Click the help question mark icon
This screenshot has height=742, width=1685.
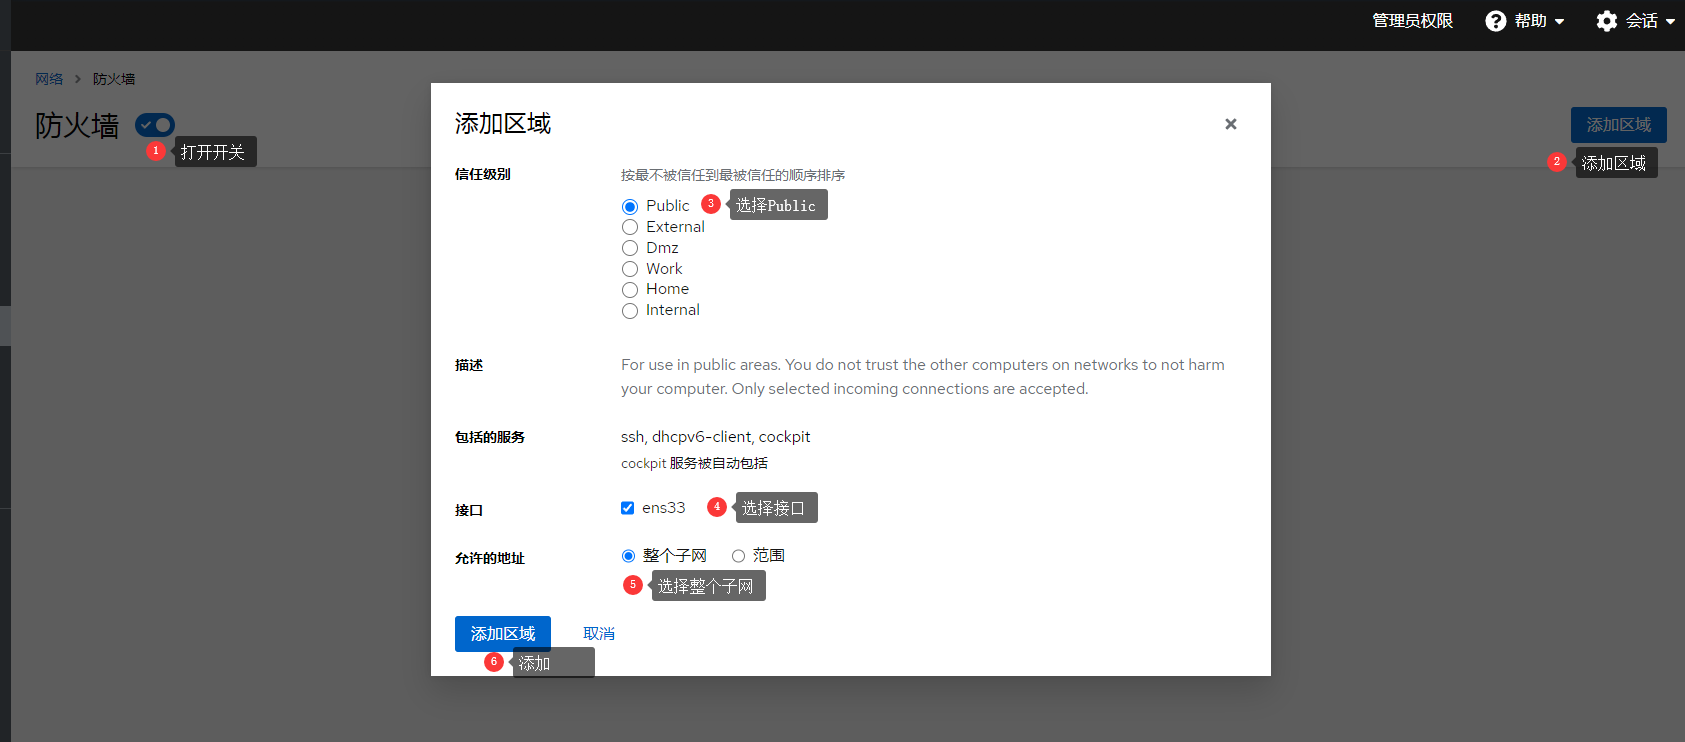pos(1496,21)
